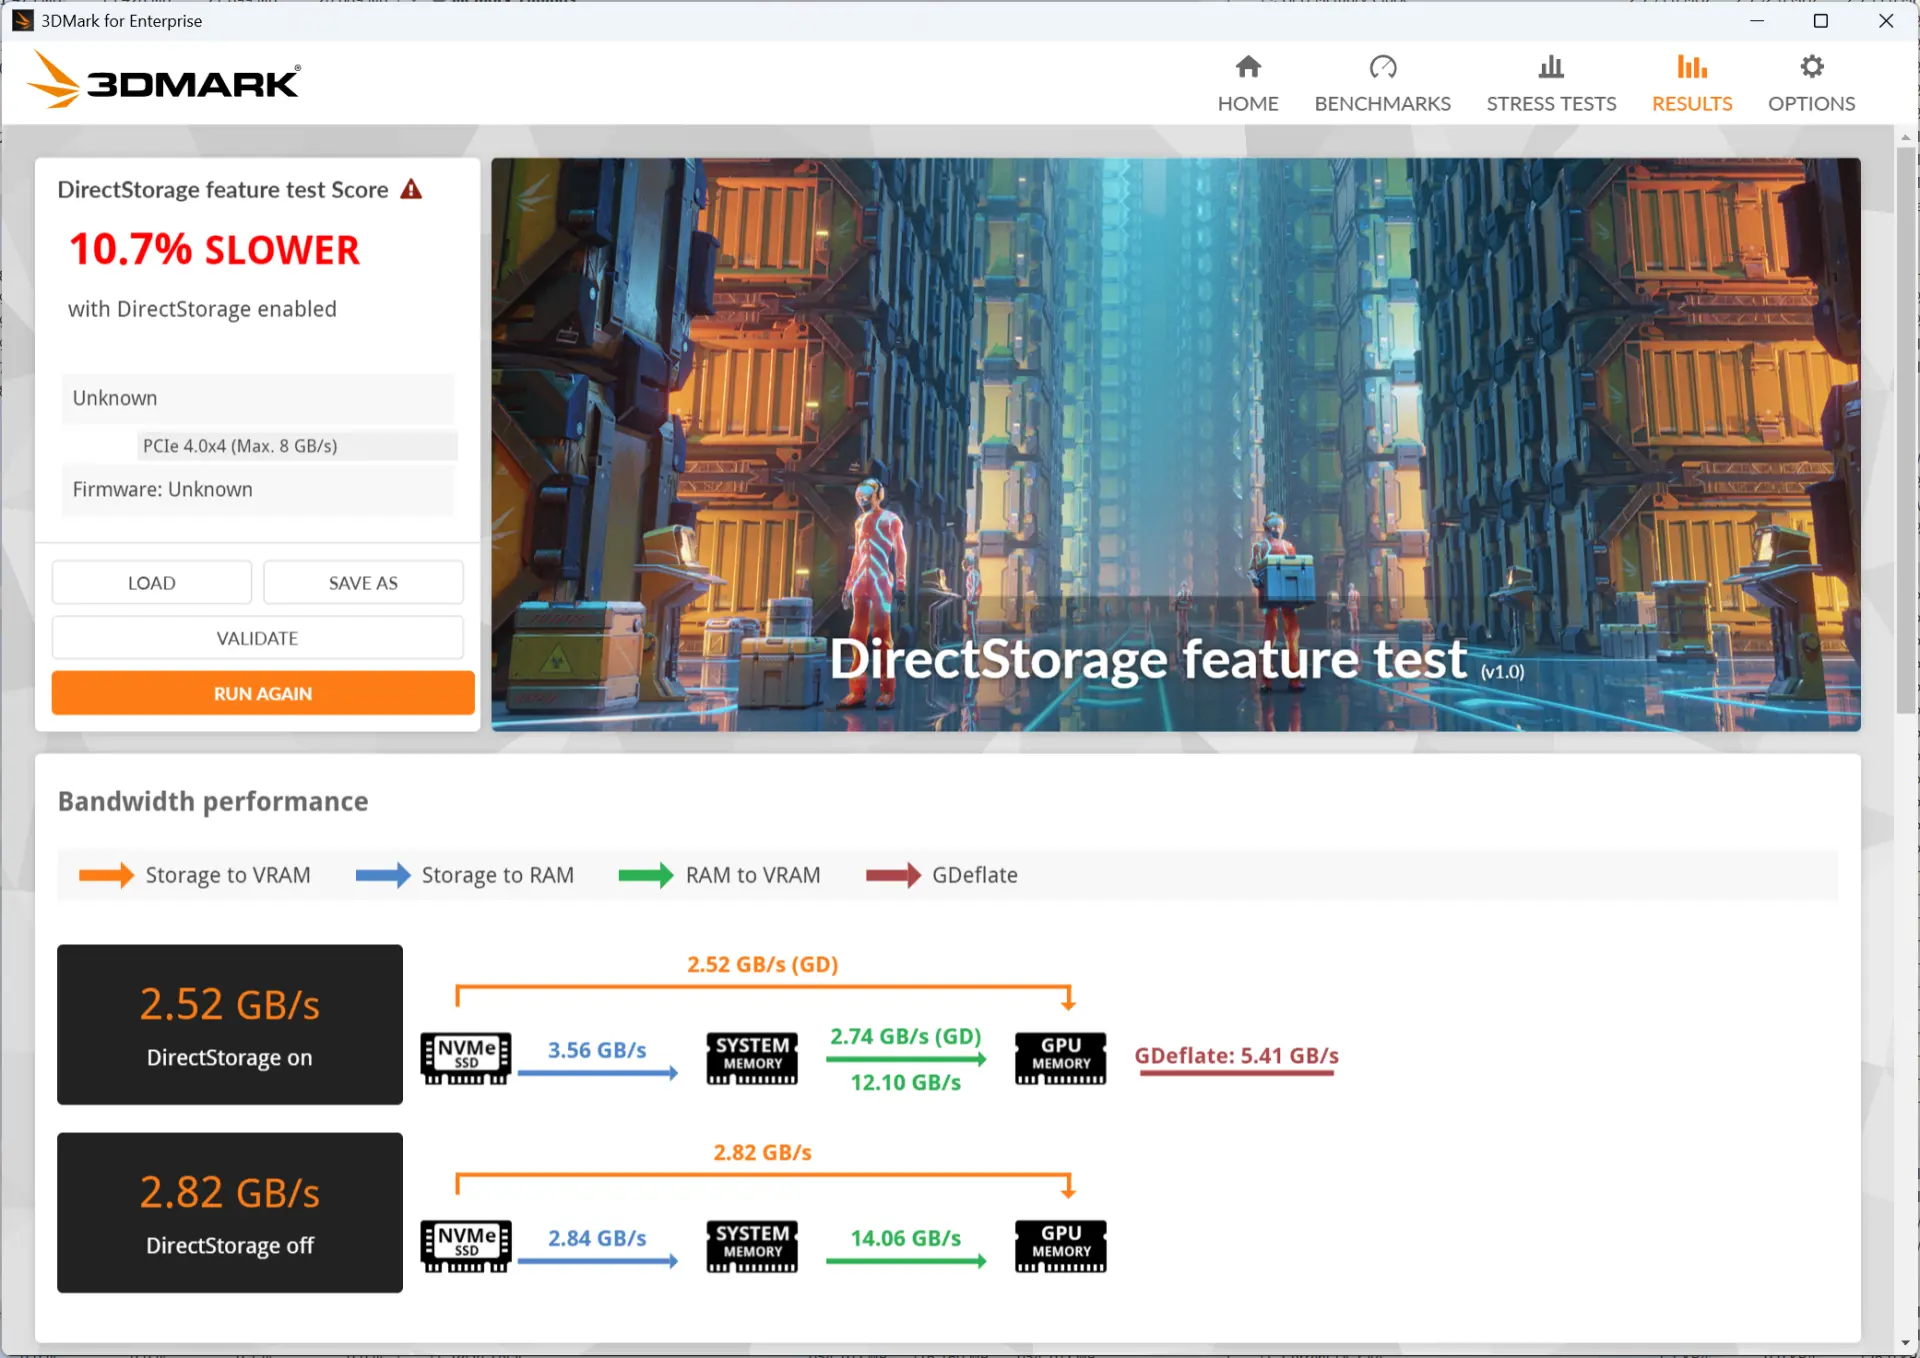
Task: Click the DirectStorage feature test banner image
Action: point(1176,444)
